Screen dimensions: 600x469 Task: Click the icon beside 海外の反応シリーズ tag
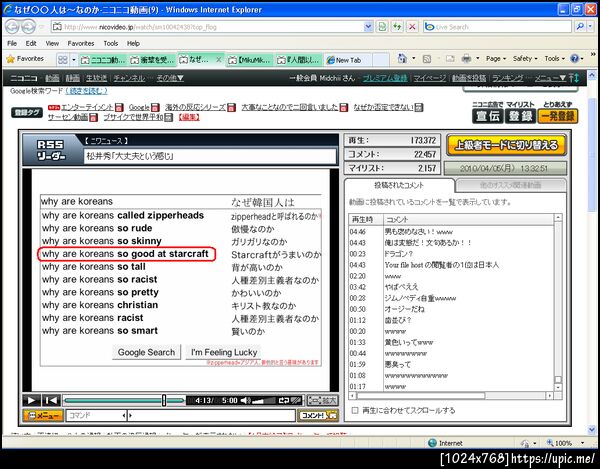coord(231,107)
